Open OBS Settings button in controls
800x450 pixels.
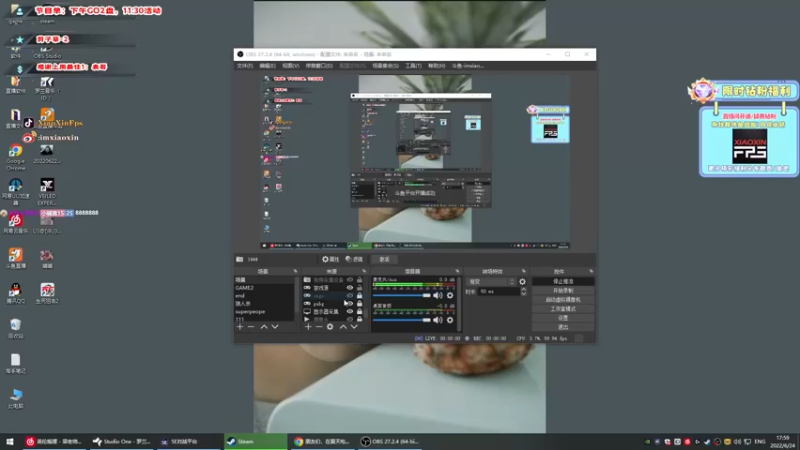(x=563, y=318)
